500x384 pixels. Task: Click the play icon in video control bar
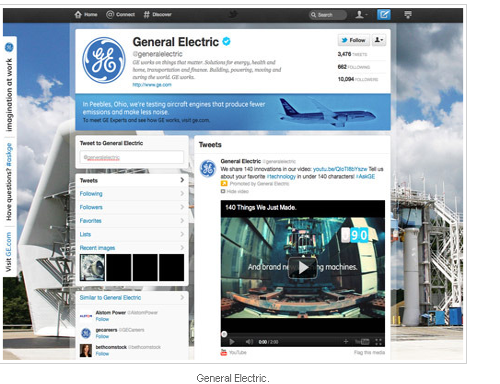coord(232,342)
